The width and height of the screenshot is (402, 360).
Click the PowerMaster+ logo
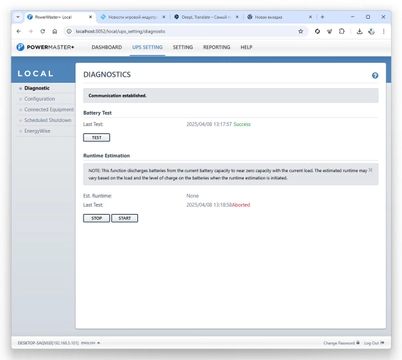tap(45, 47)
